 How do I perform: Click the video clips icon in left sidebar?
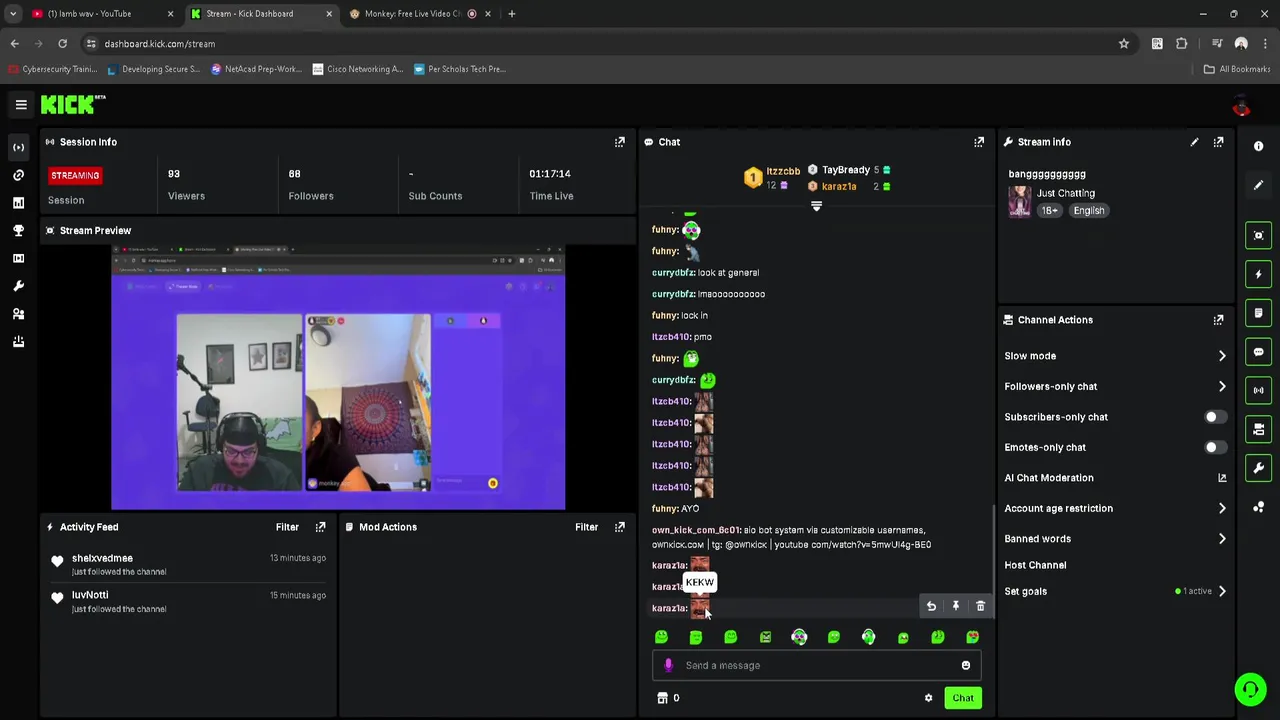coord(18,258)
